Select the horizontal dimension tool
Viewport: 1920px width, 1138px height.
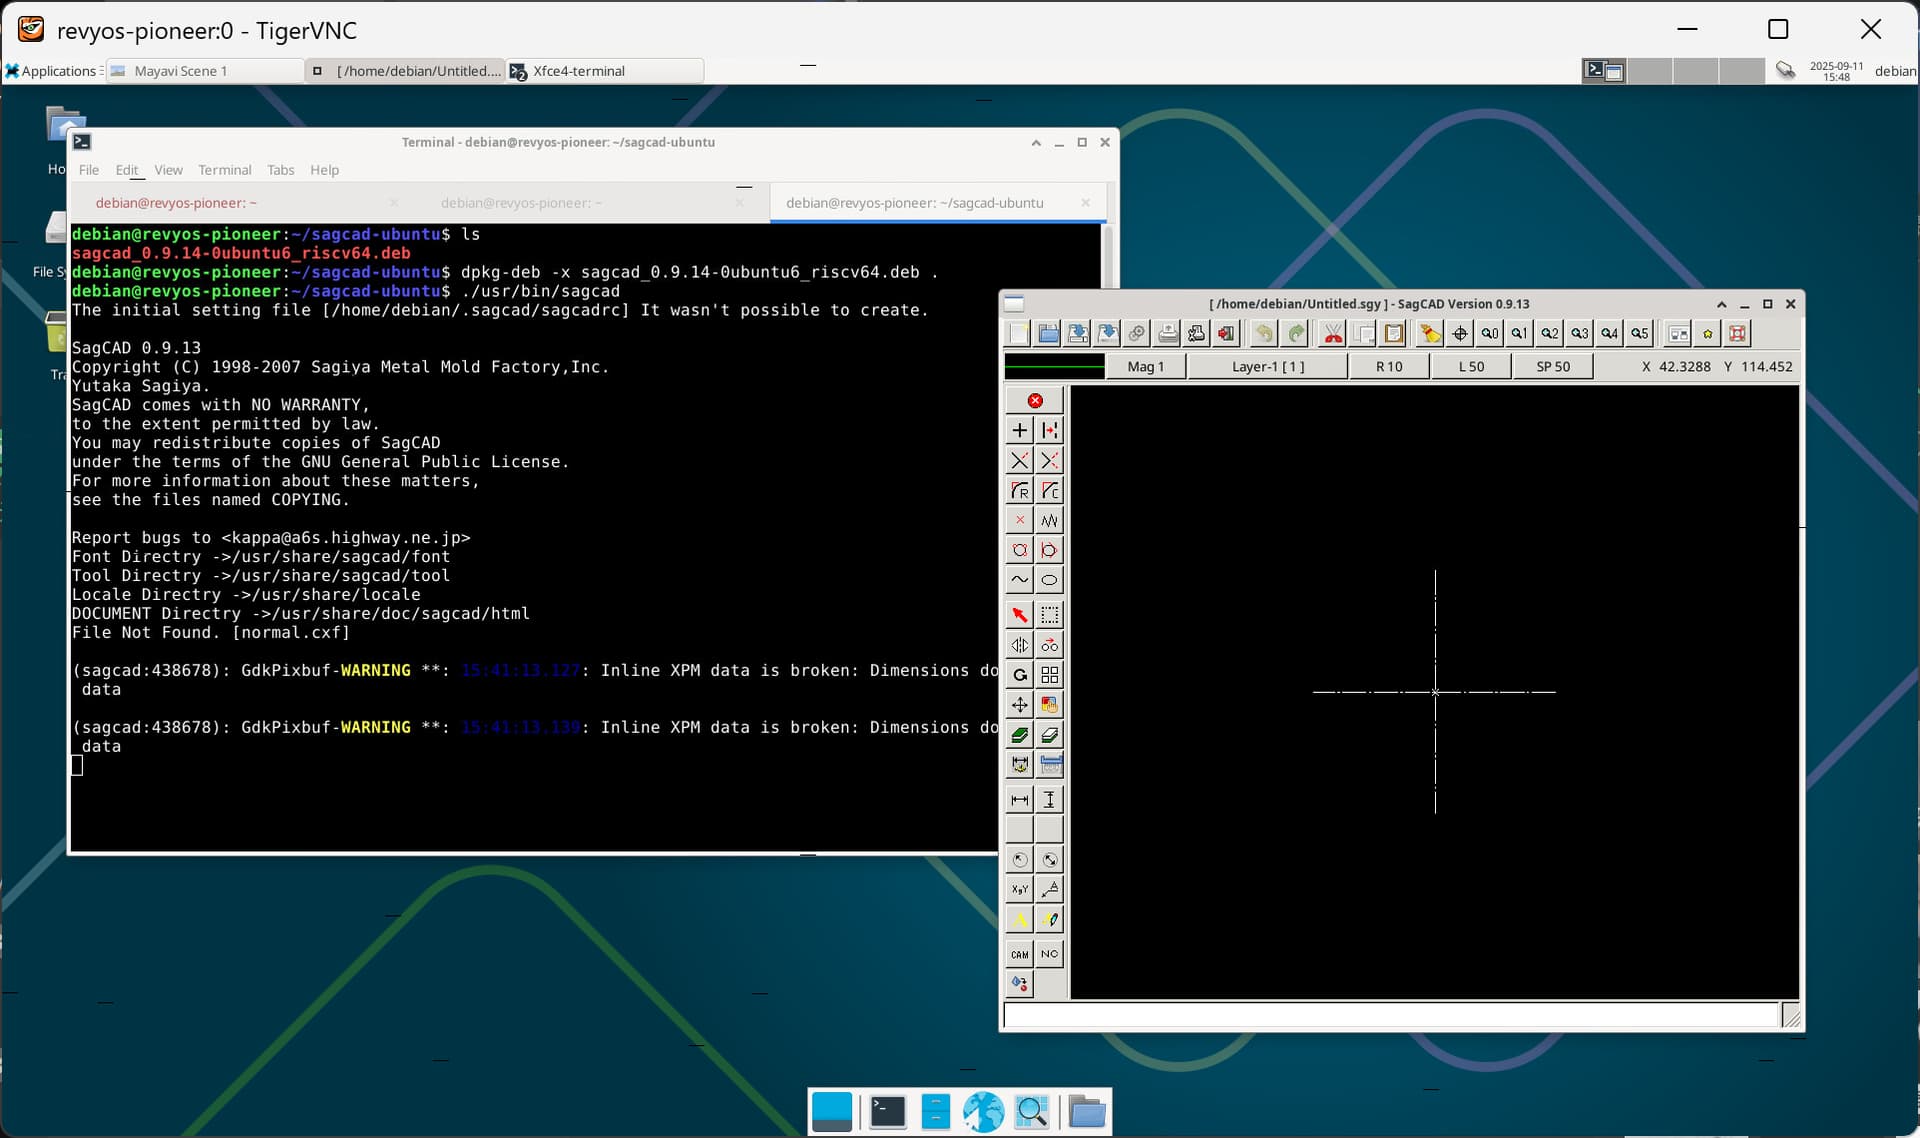1019,800
